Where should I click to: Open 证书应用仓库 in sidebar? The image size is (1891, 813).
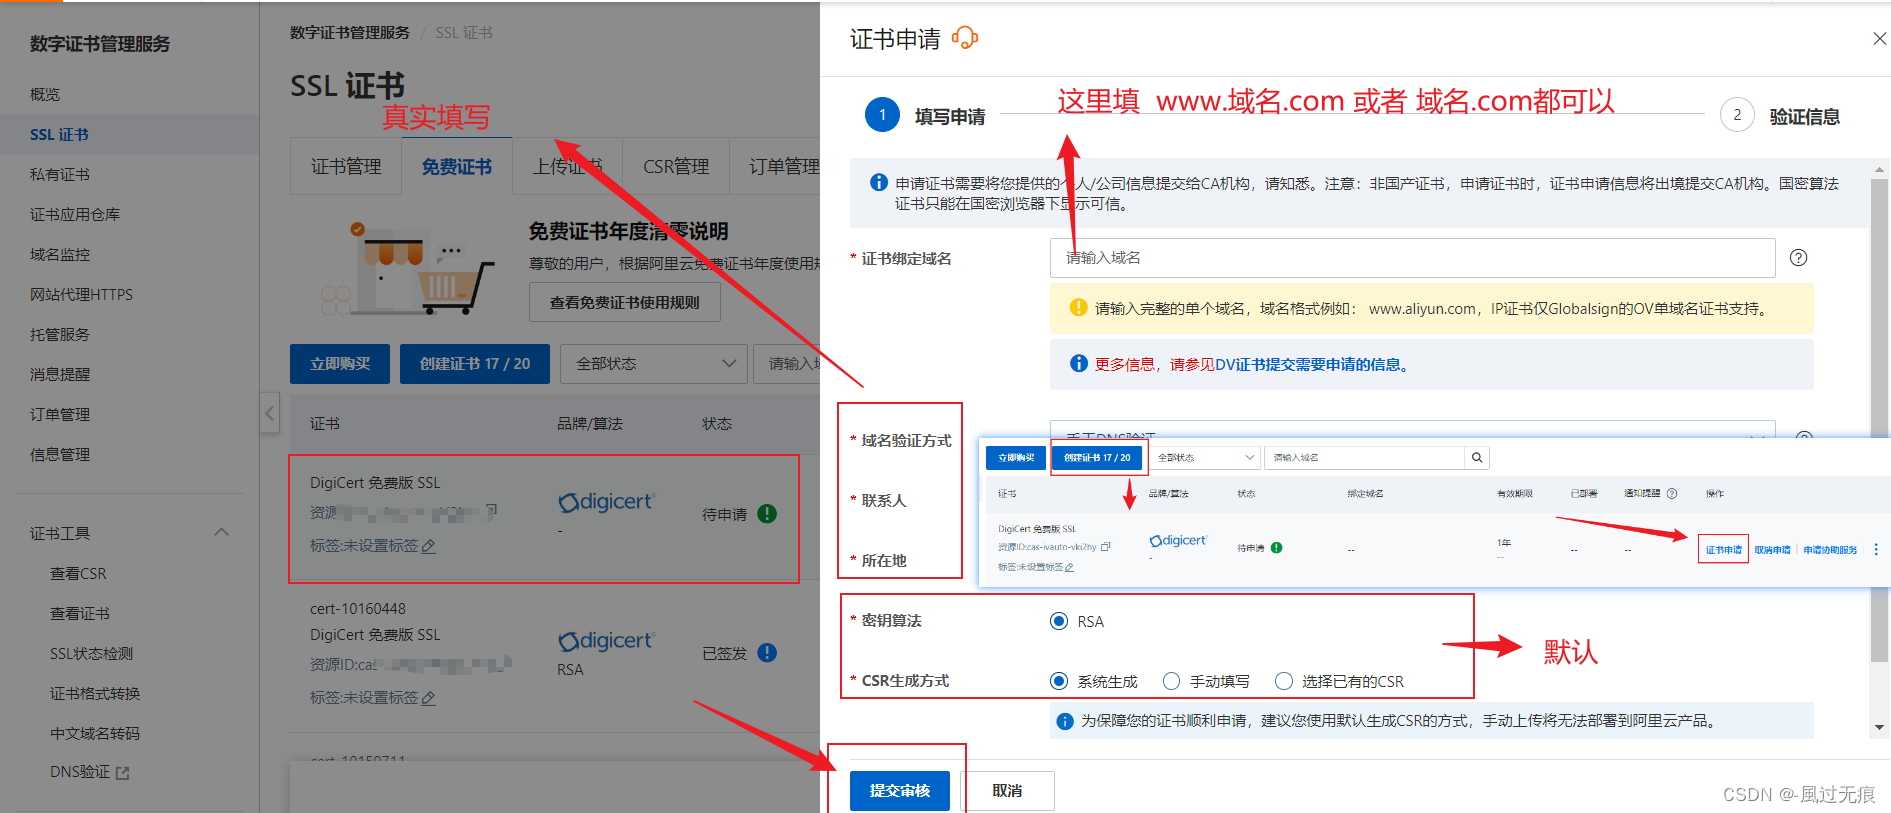[75, 214]
